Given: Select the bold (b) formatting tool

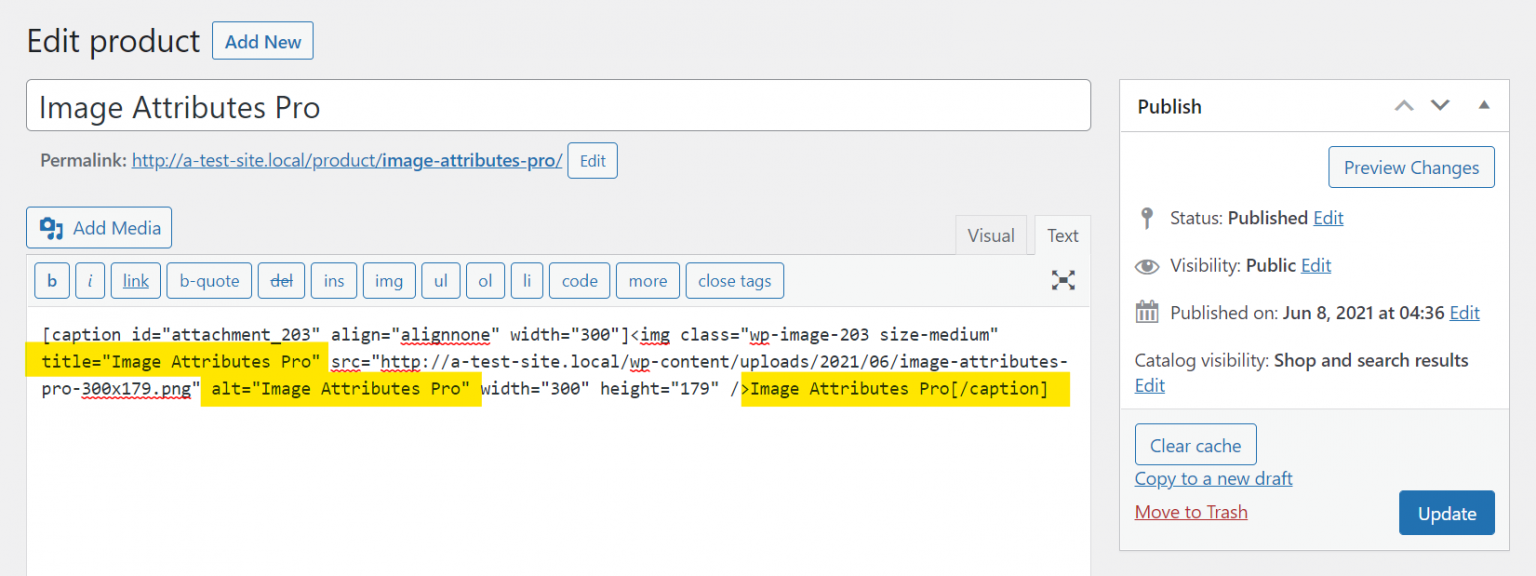Looking at the screenshot, I should click(51, 280).
